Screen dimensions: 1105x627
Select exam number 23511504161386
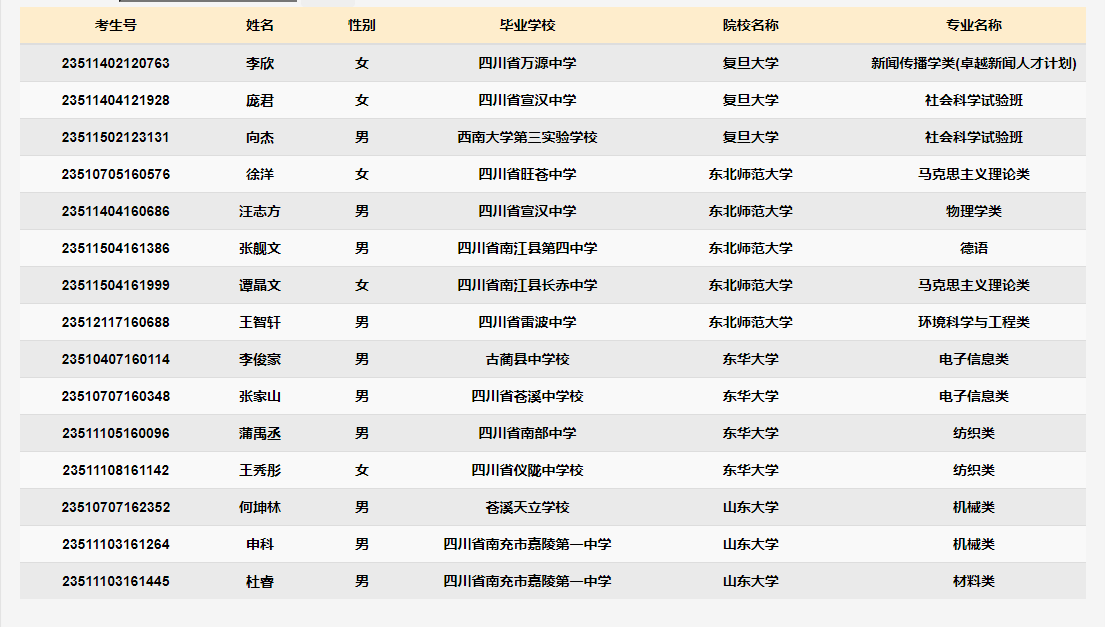116,248
